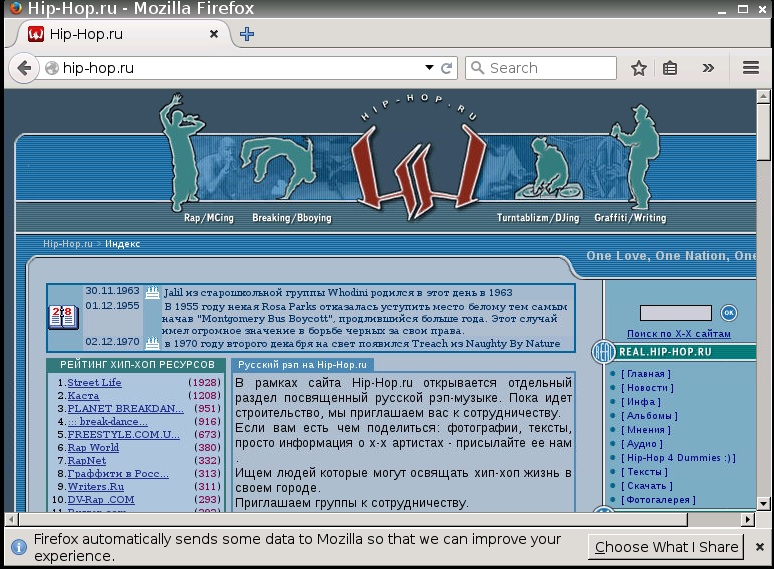Open the URL history dropdown arrow
Image resolution: width=774 pixels, height=569 pixels.
(x=429, y=68)
